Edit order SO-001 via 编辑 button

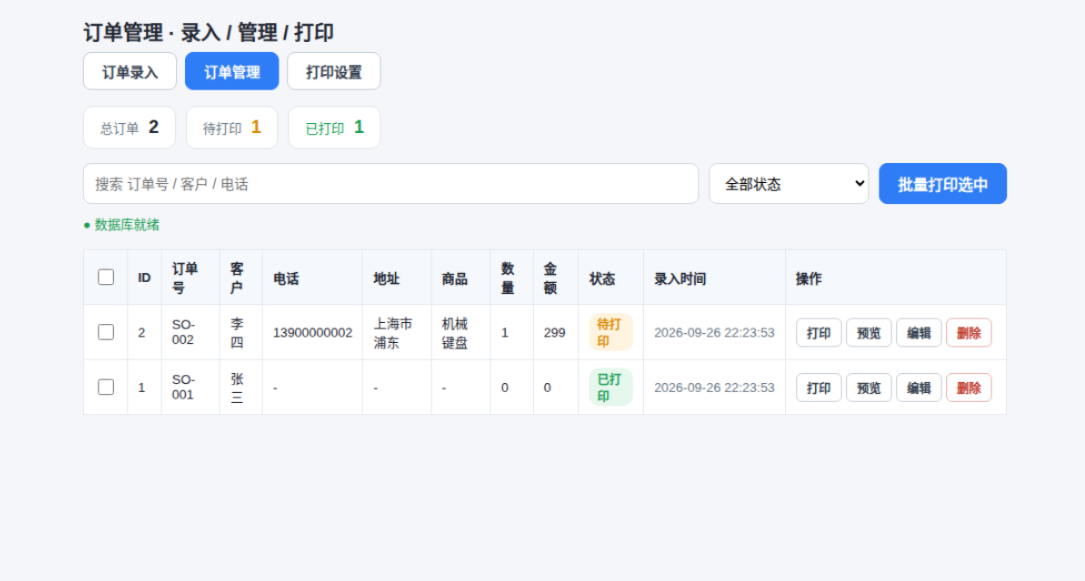click(919, 388)
